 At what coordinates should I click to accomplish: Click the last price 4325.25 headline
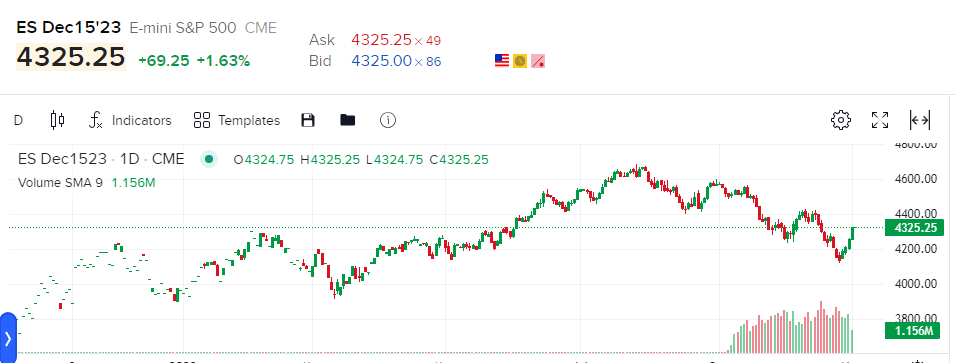click(x=71, y=57)
